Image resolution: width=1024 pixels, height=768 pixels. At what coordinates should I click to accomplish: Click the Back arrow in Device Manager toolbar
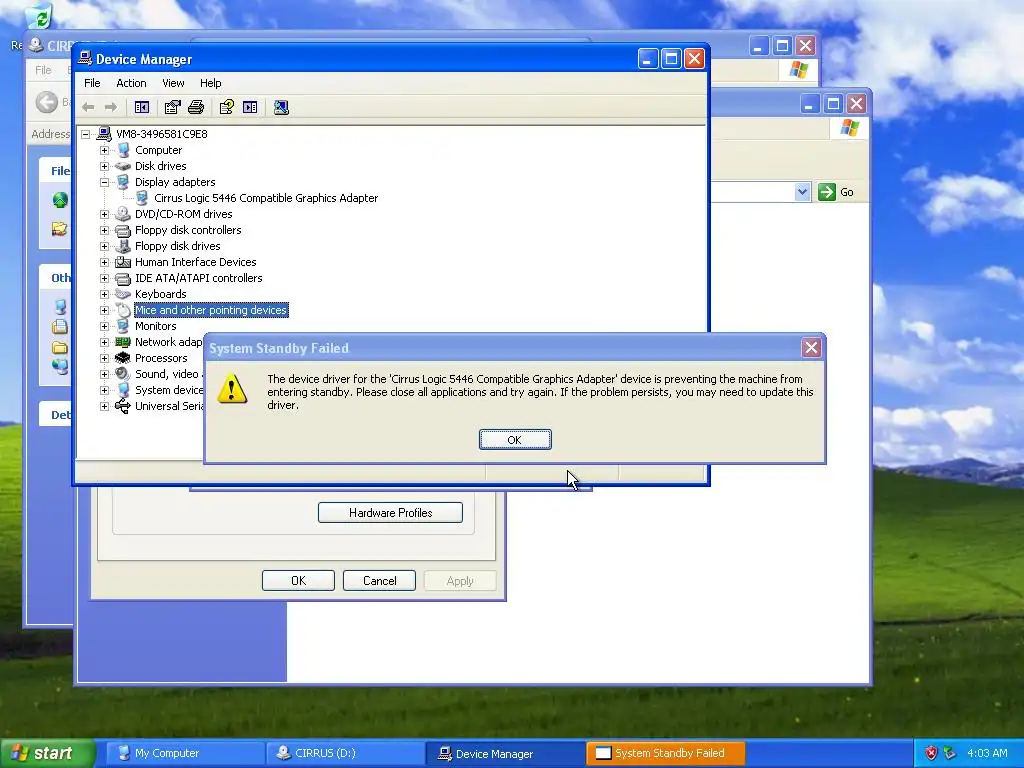pos(88,107)
